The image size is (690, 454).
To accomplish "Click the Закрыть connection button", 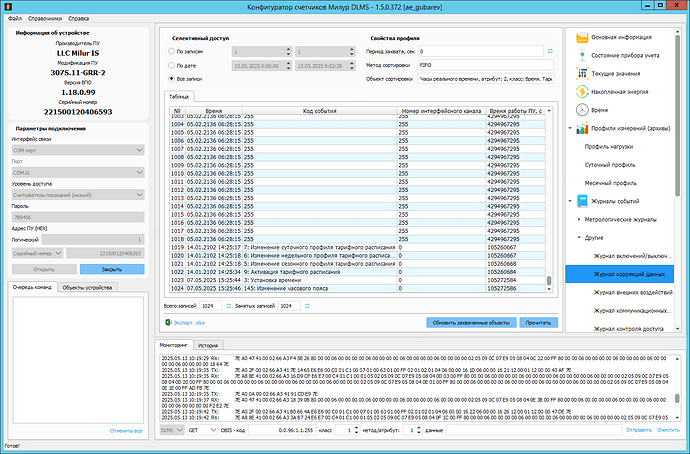I will click(x=112, y=269).
